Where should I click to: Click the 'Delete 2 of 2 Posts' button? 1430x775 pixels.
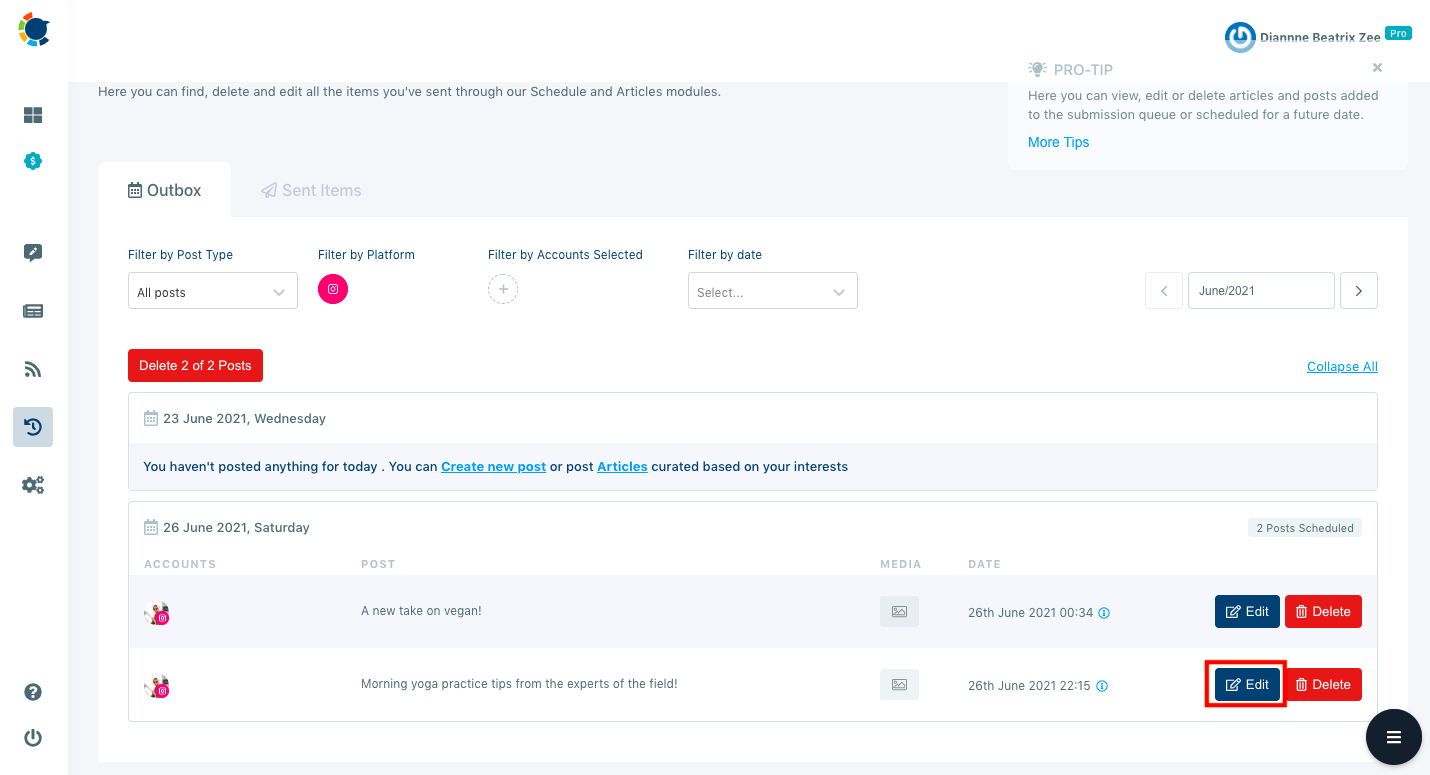195,365
